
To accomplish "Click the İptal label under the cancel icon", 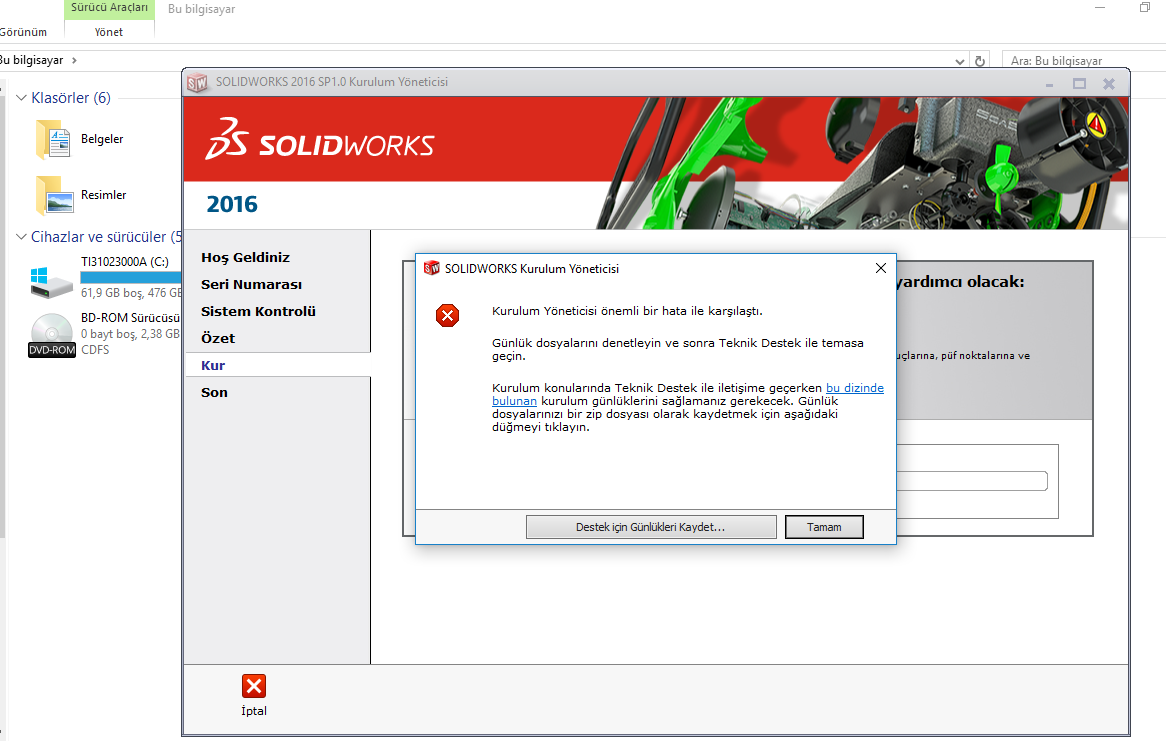I will (x=254, y=710).
